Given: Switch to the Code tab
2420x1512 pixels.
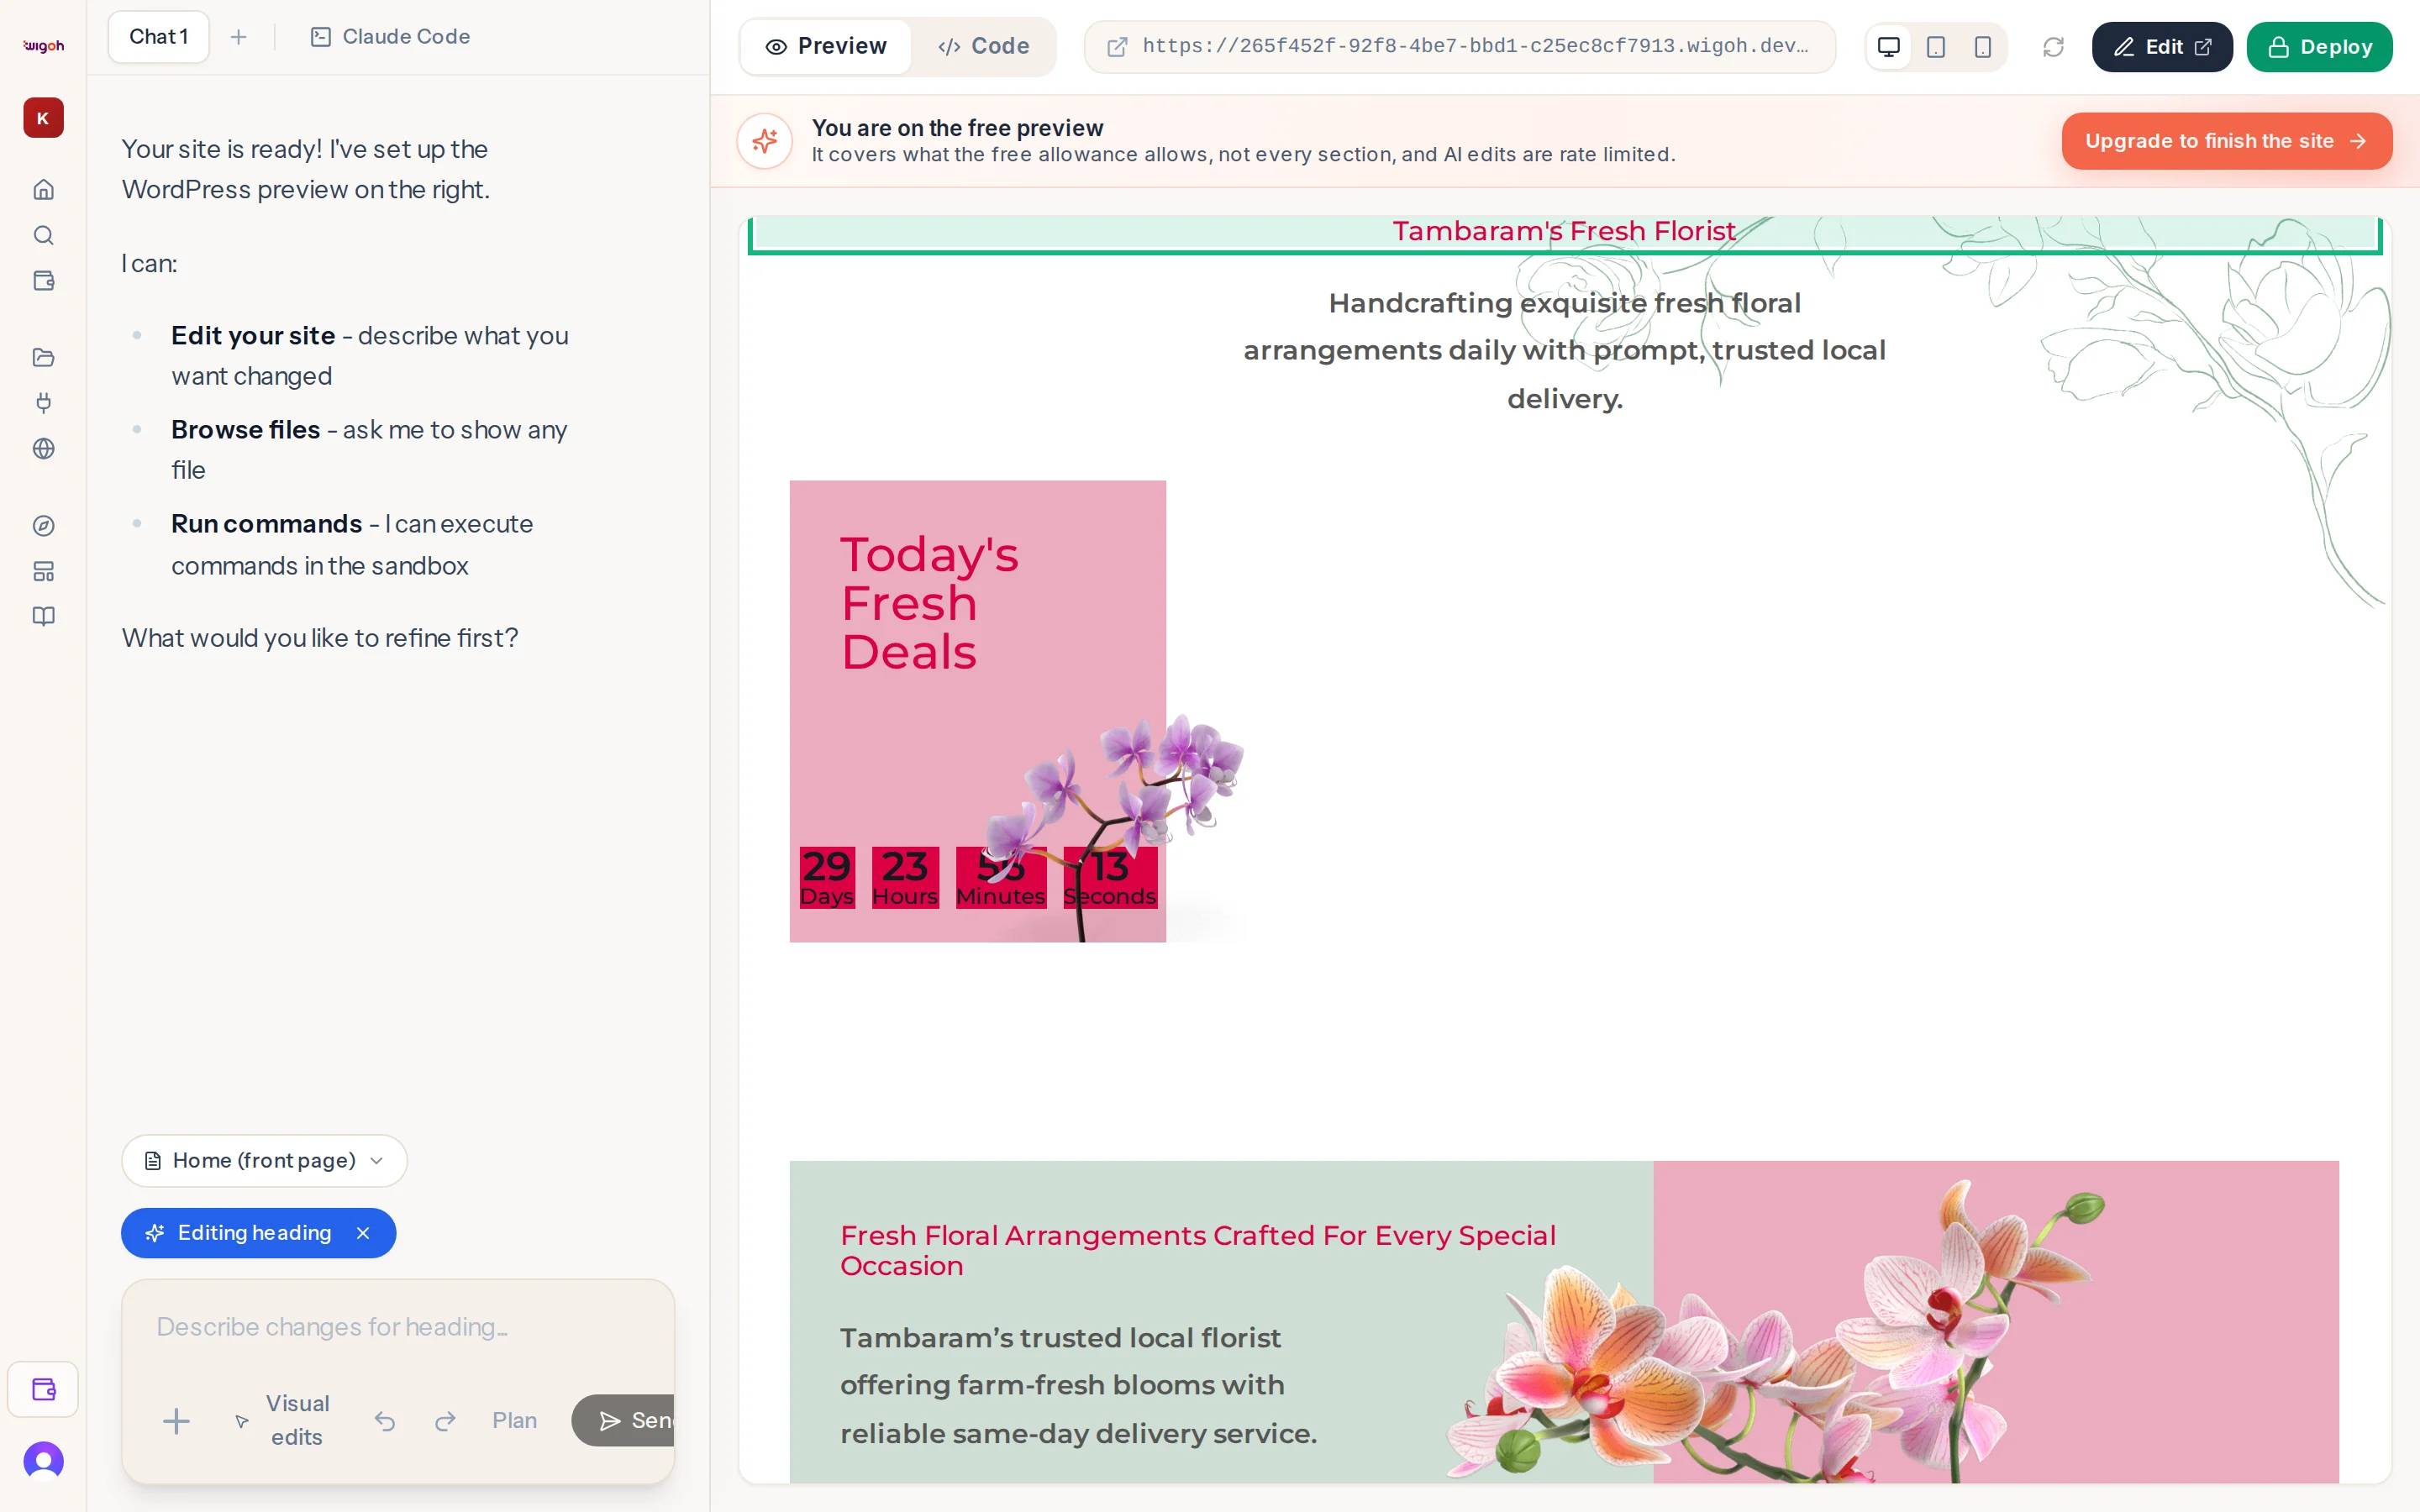Looking at the screenshot, I should [983, 46].
